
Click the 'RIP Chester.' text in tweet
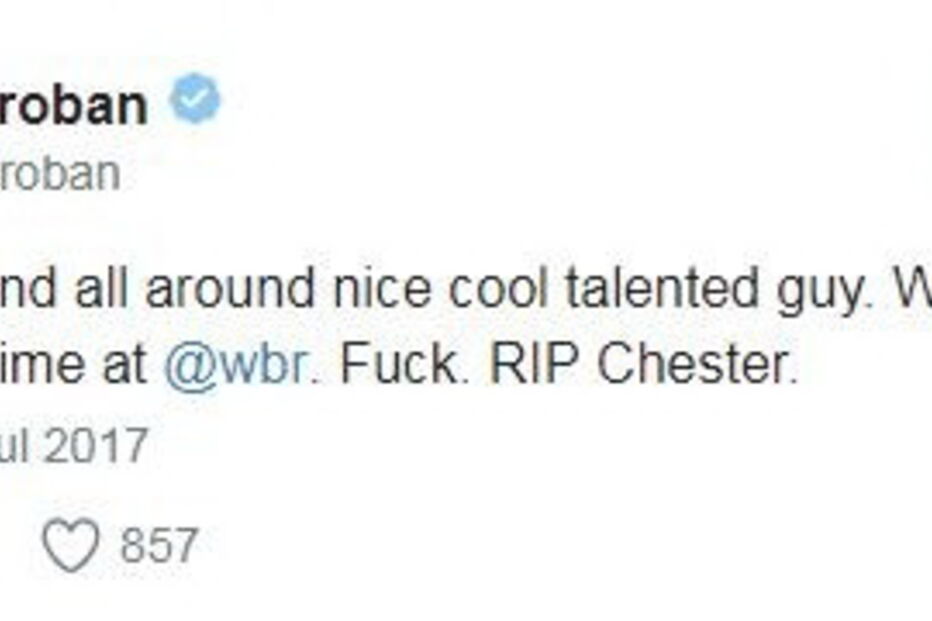point(643,364)
